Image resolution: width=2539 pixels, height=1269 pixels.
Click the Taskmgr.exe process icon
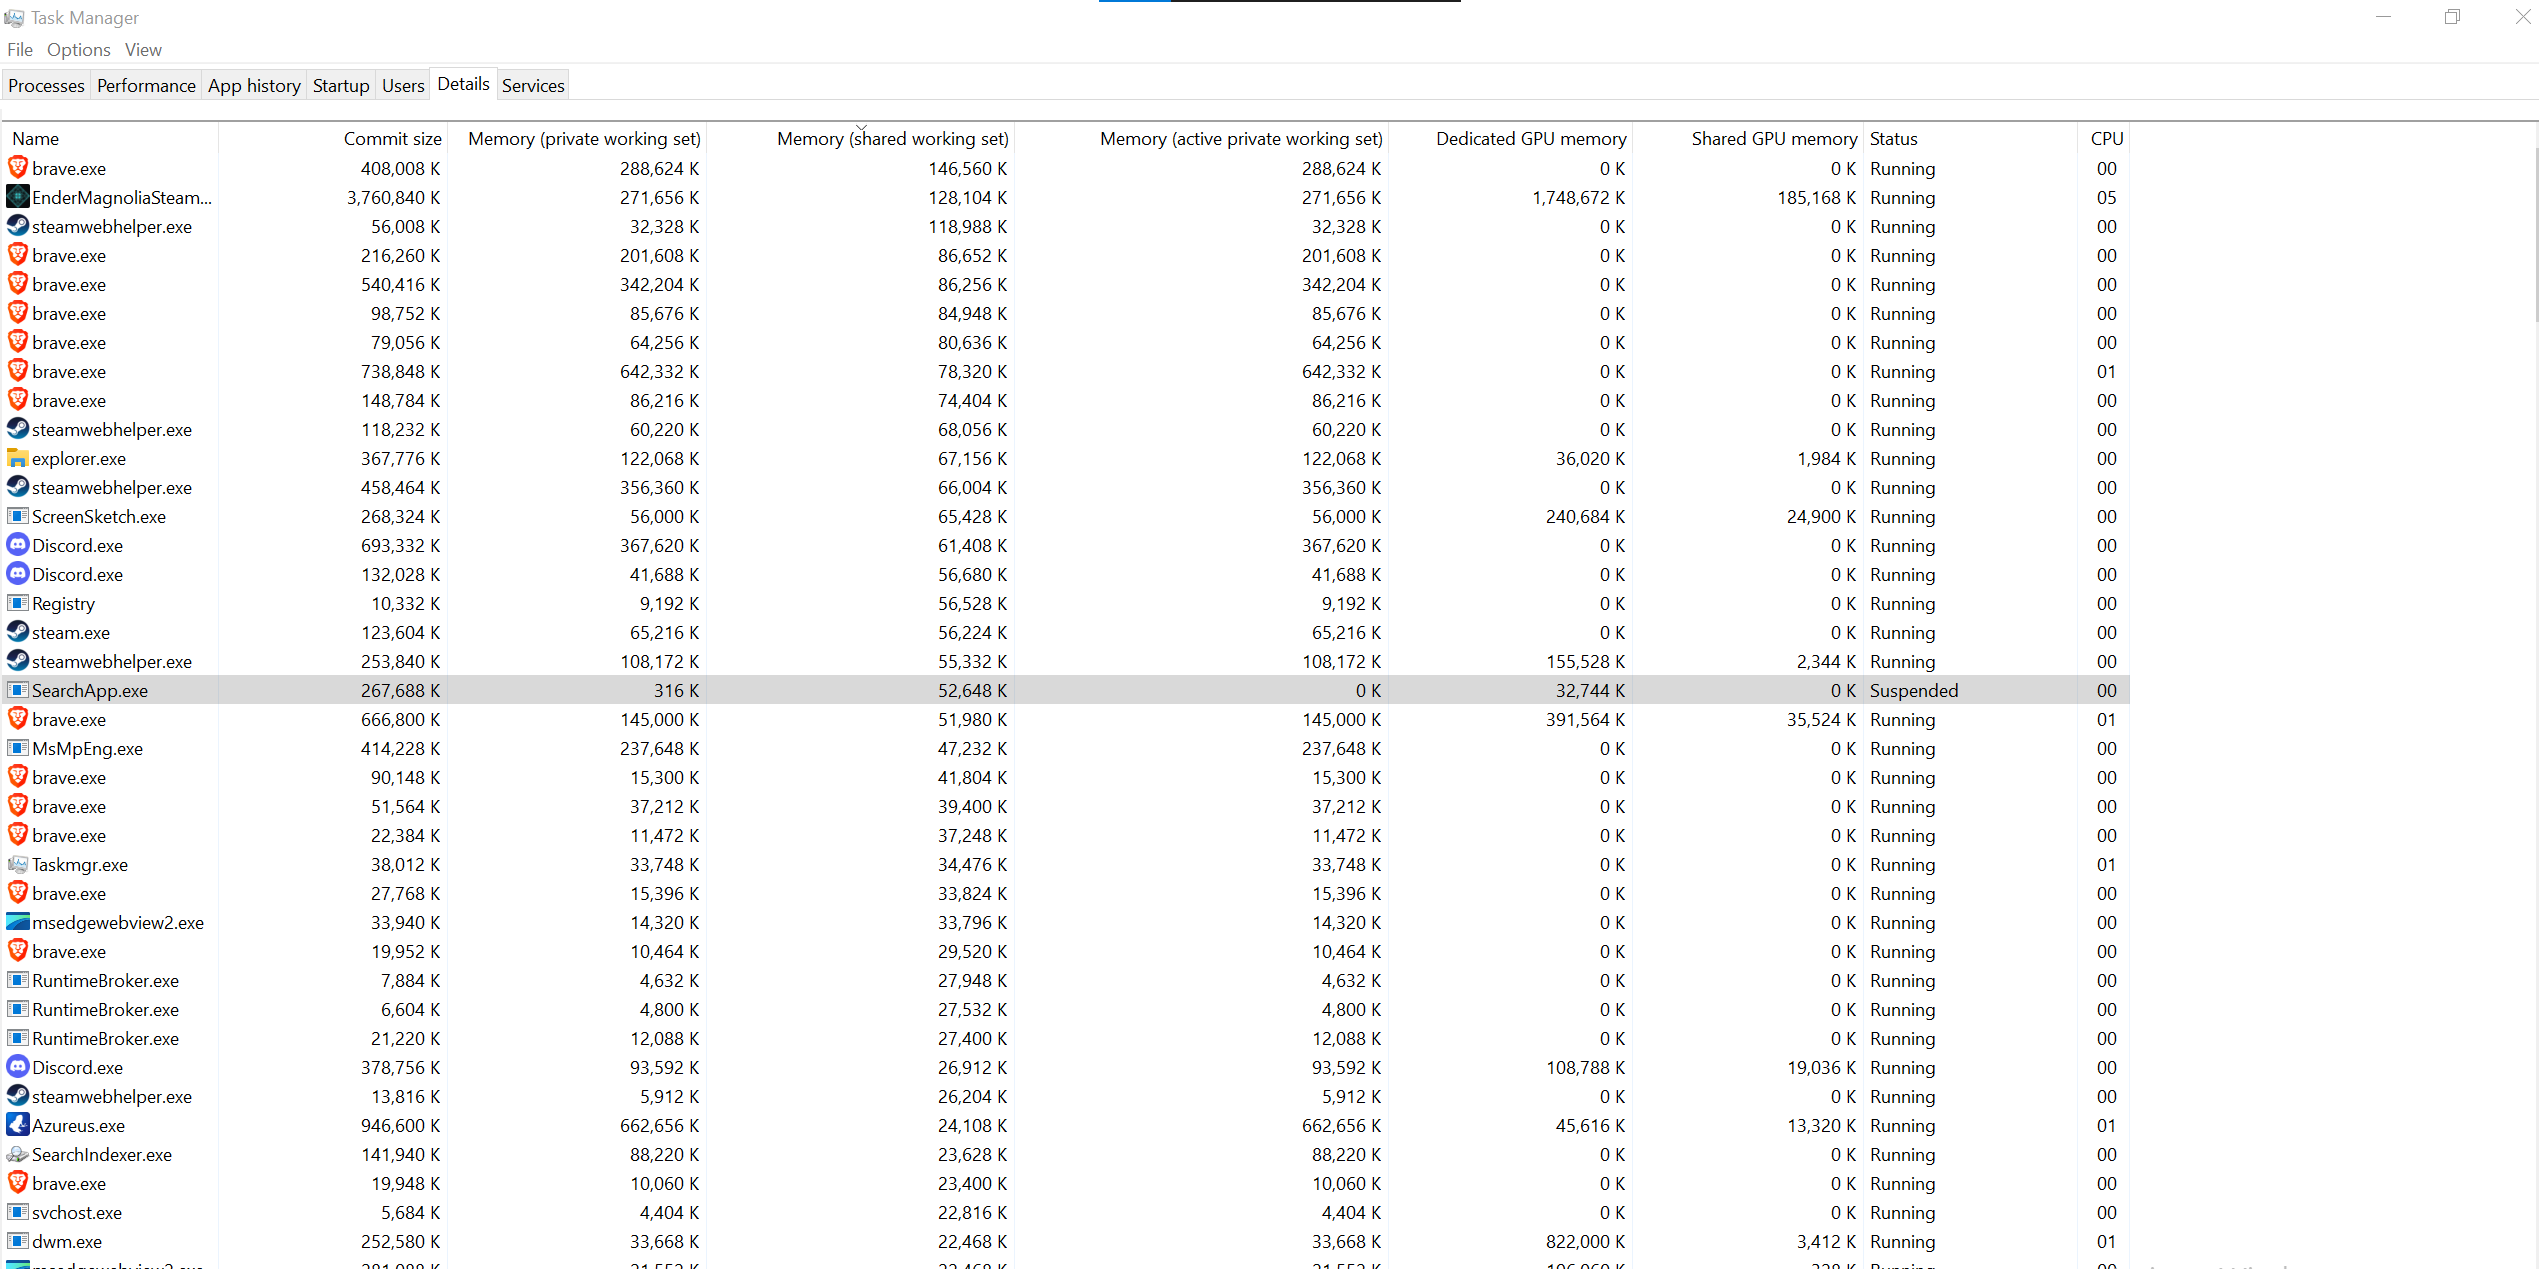17,864
